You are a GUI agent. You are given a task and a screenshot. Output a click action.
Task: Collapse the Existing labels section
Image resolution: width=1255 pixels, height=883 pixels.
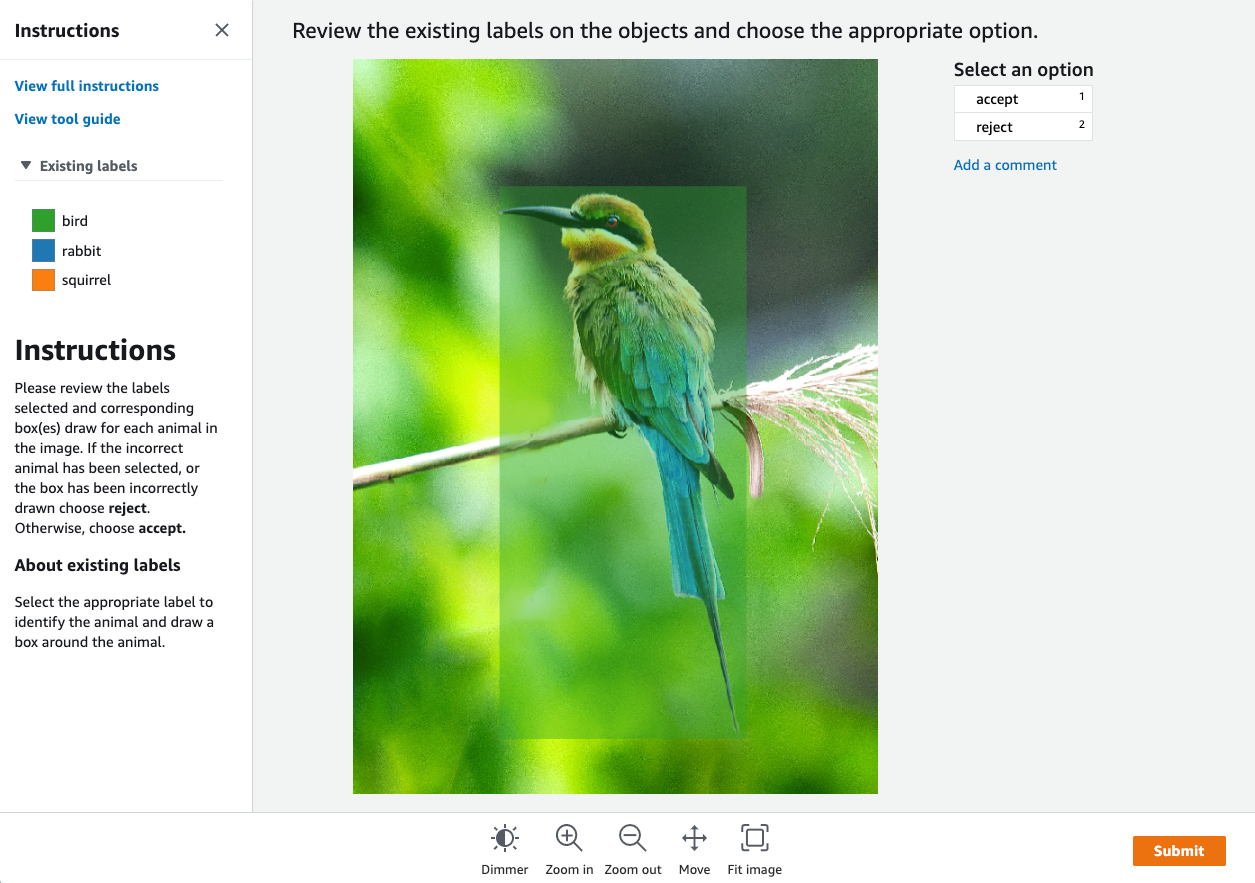[x=26, y=166]
